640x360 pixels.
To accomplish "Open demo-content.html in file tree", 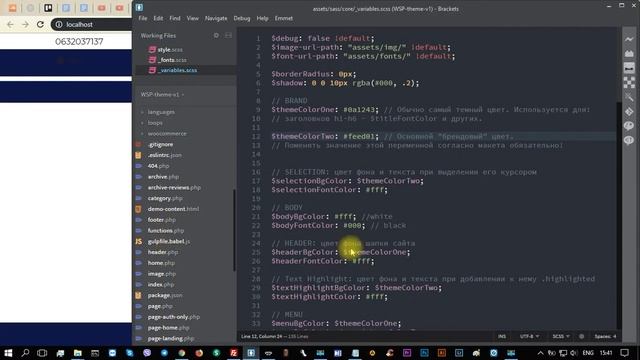I will tap(173, 209).
